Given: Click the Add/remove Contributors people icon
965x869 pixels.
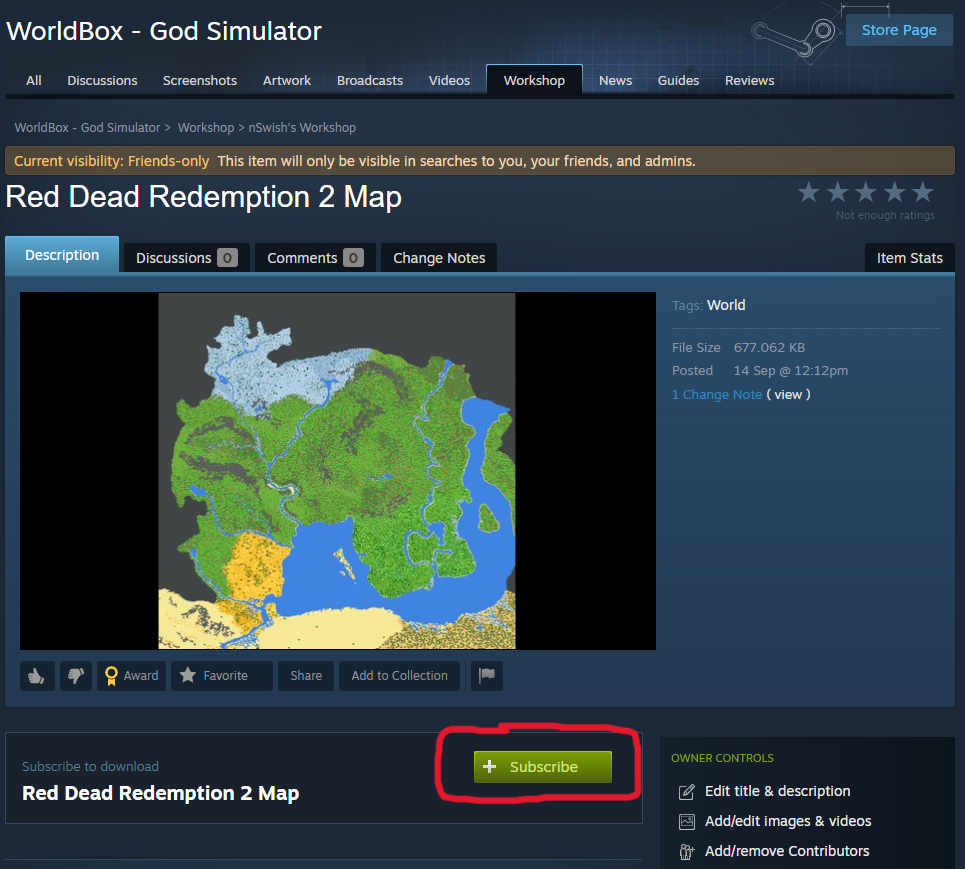Looking at the screenshot, I should [x=687, y=852].
